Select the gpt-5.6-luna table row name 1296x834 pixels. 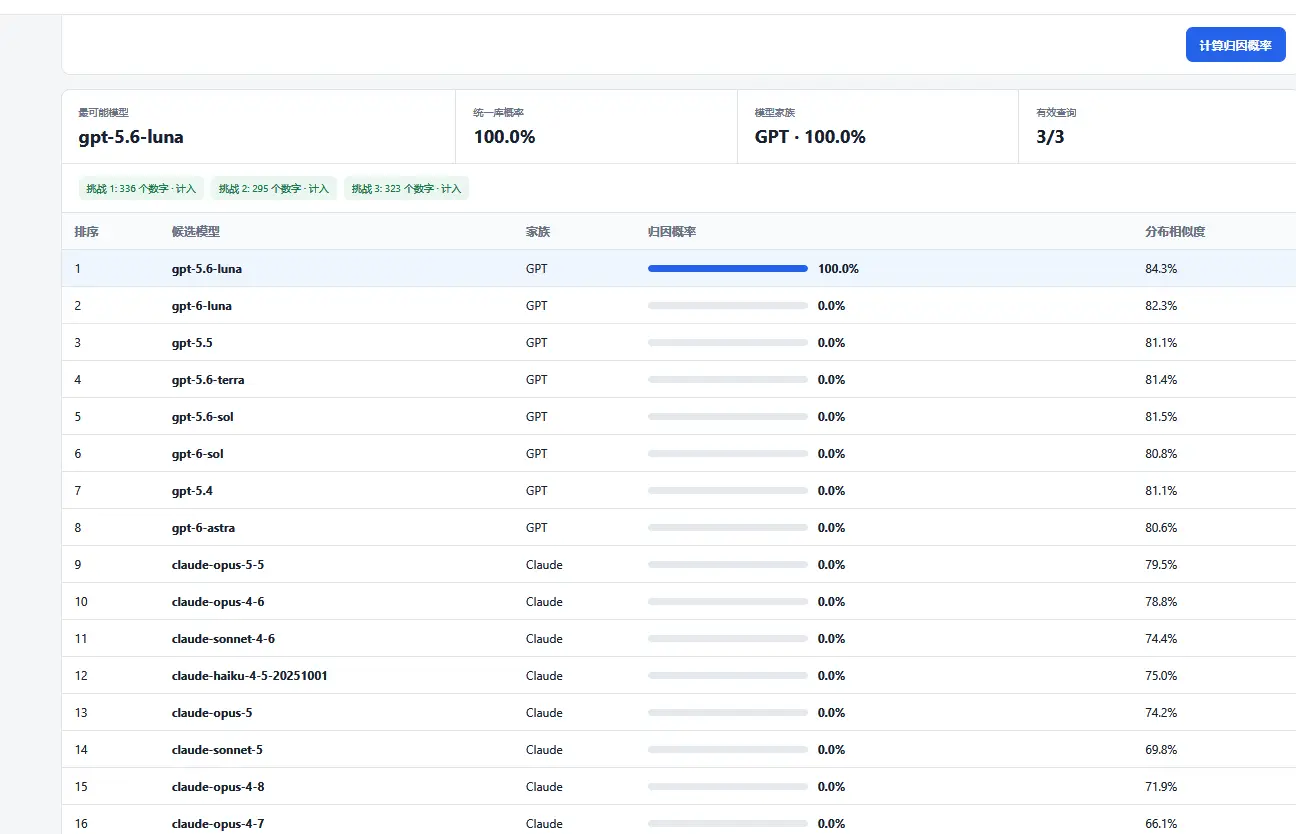click(207, 268)
